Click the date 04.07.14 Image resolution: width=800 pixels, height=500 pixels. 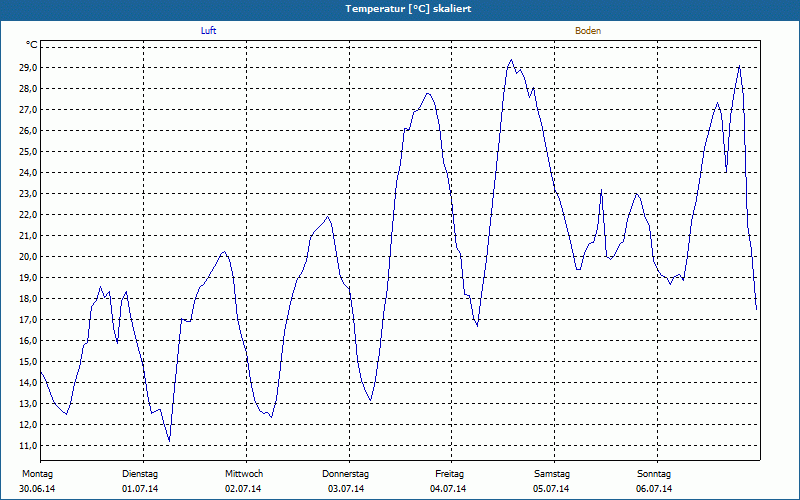click(448, 489)
